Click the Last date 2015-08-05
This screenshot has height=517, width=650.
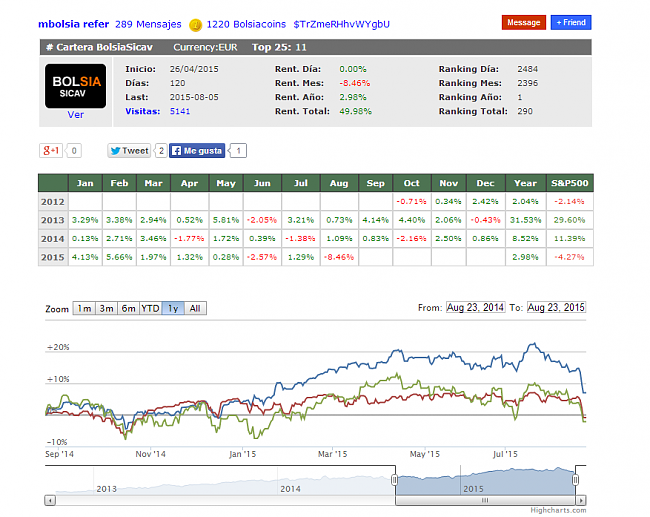[194, 97]
